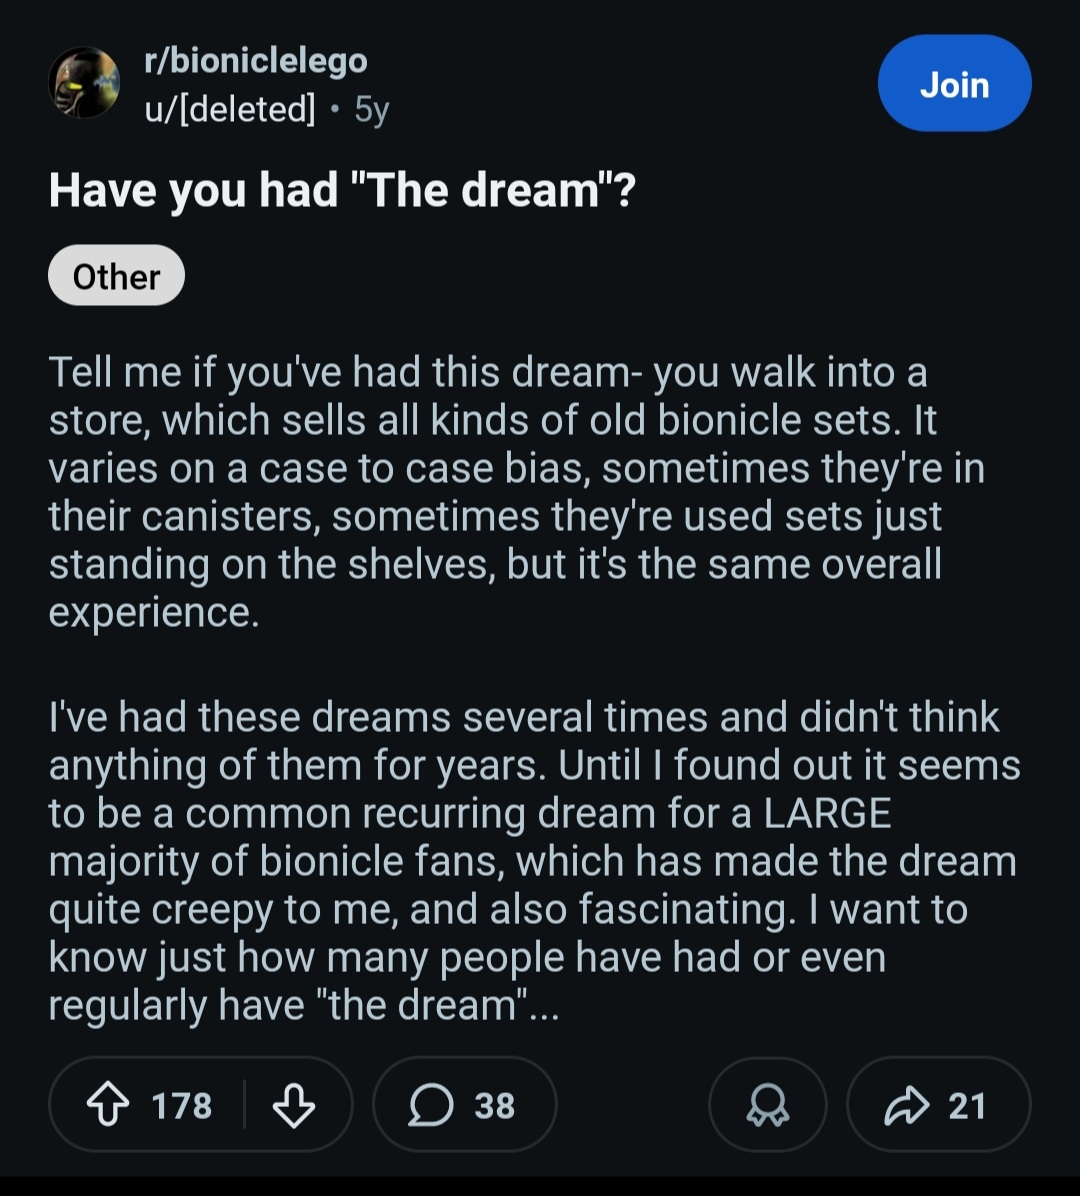1080x1196 pixels.
Task: Tap the share arrow icon
Action: coord(906,1105)
